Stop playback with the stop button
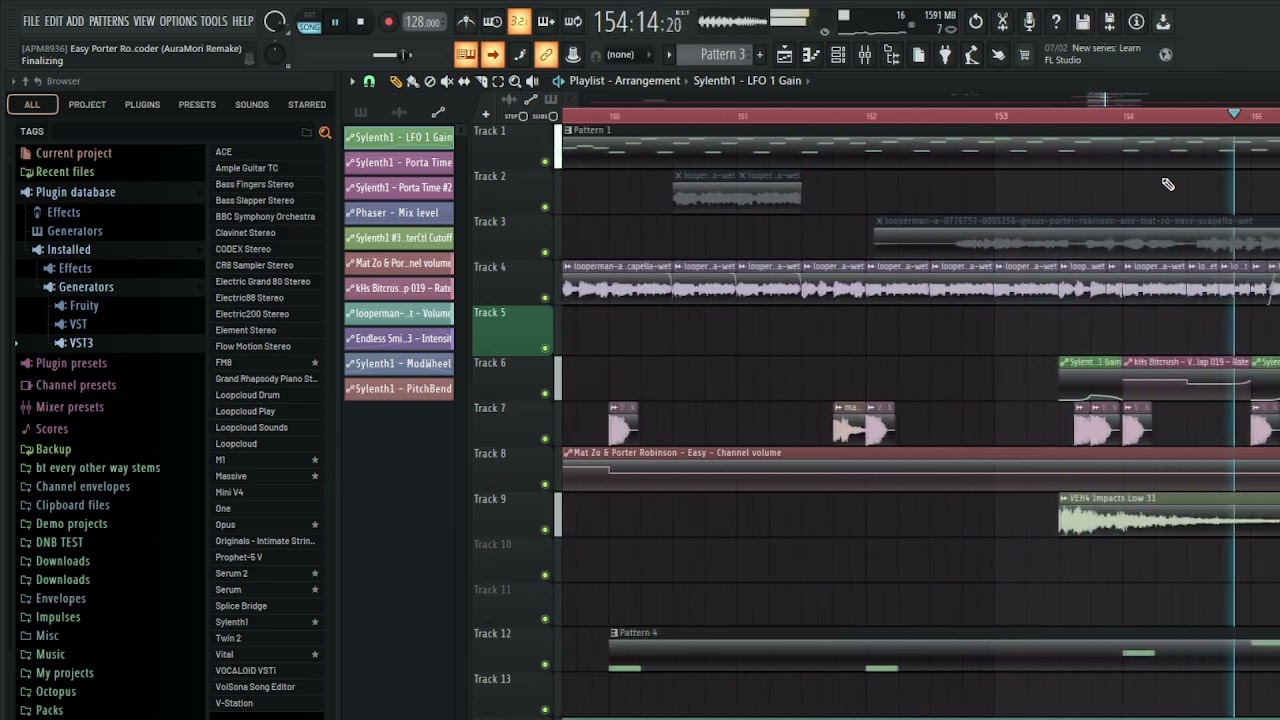This screenshot has width=1280, height=720. 360,22
